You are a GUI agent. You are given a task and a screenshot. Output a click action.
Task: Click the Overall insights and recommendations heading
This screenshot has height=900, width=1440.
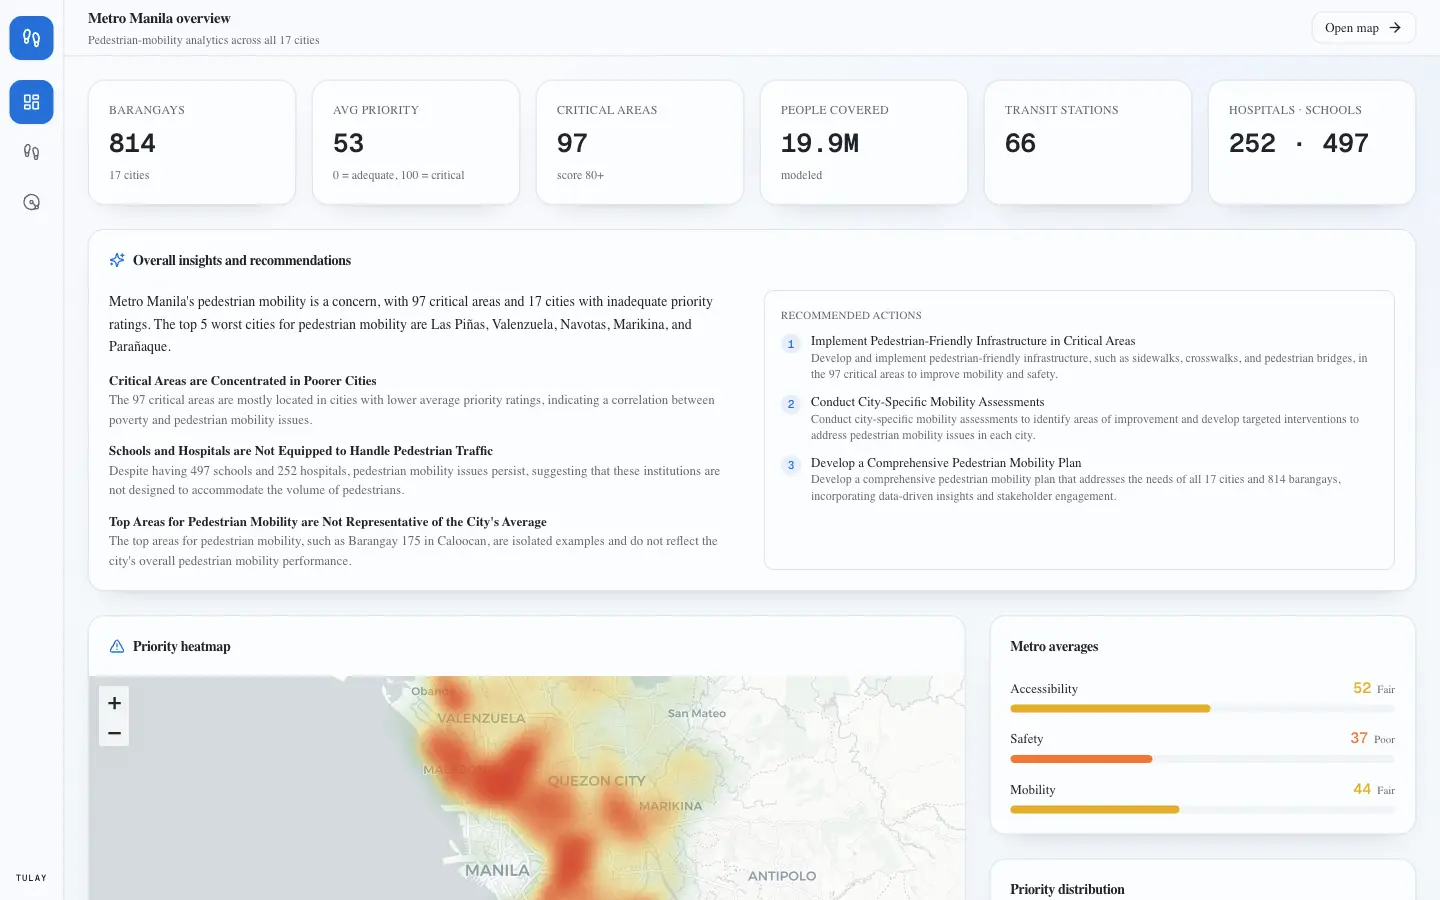(x=242, y=260)
